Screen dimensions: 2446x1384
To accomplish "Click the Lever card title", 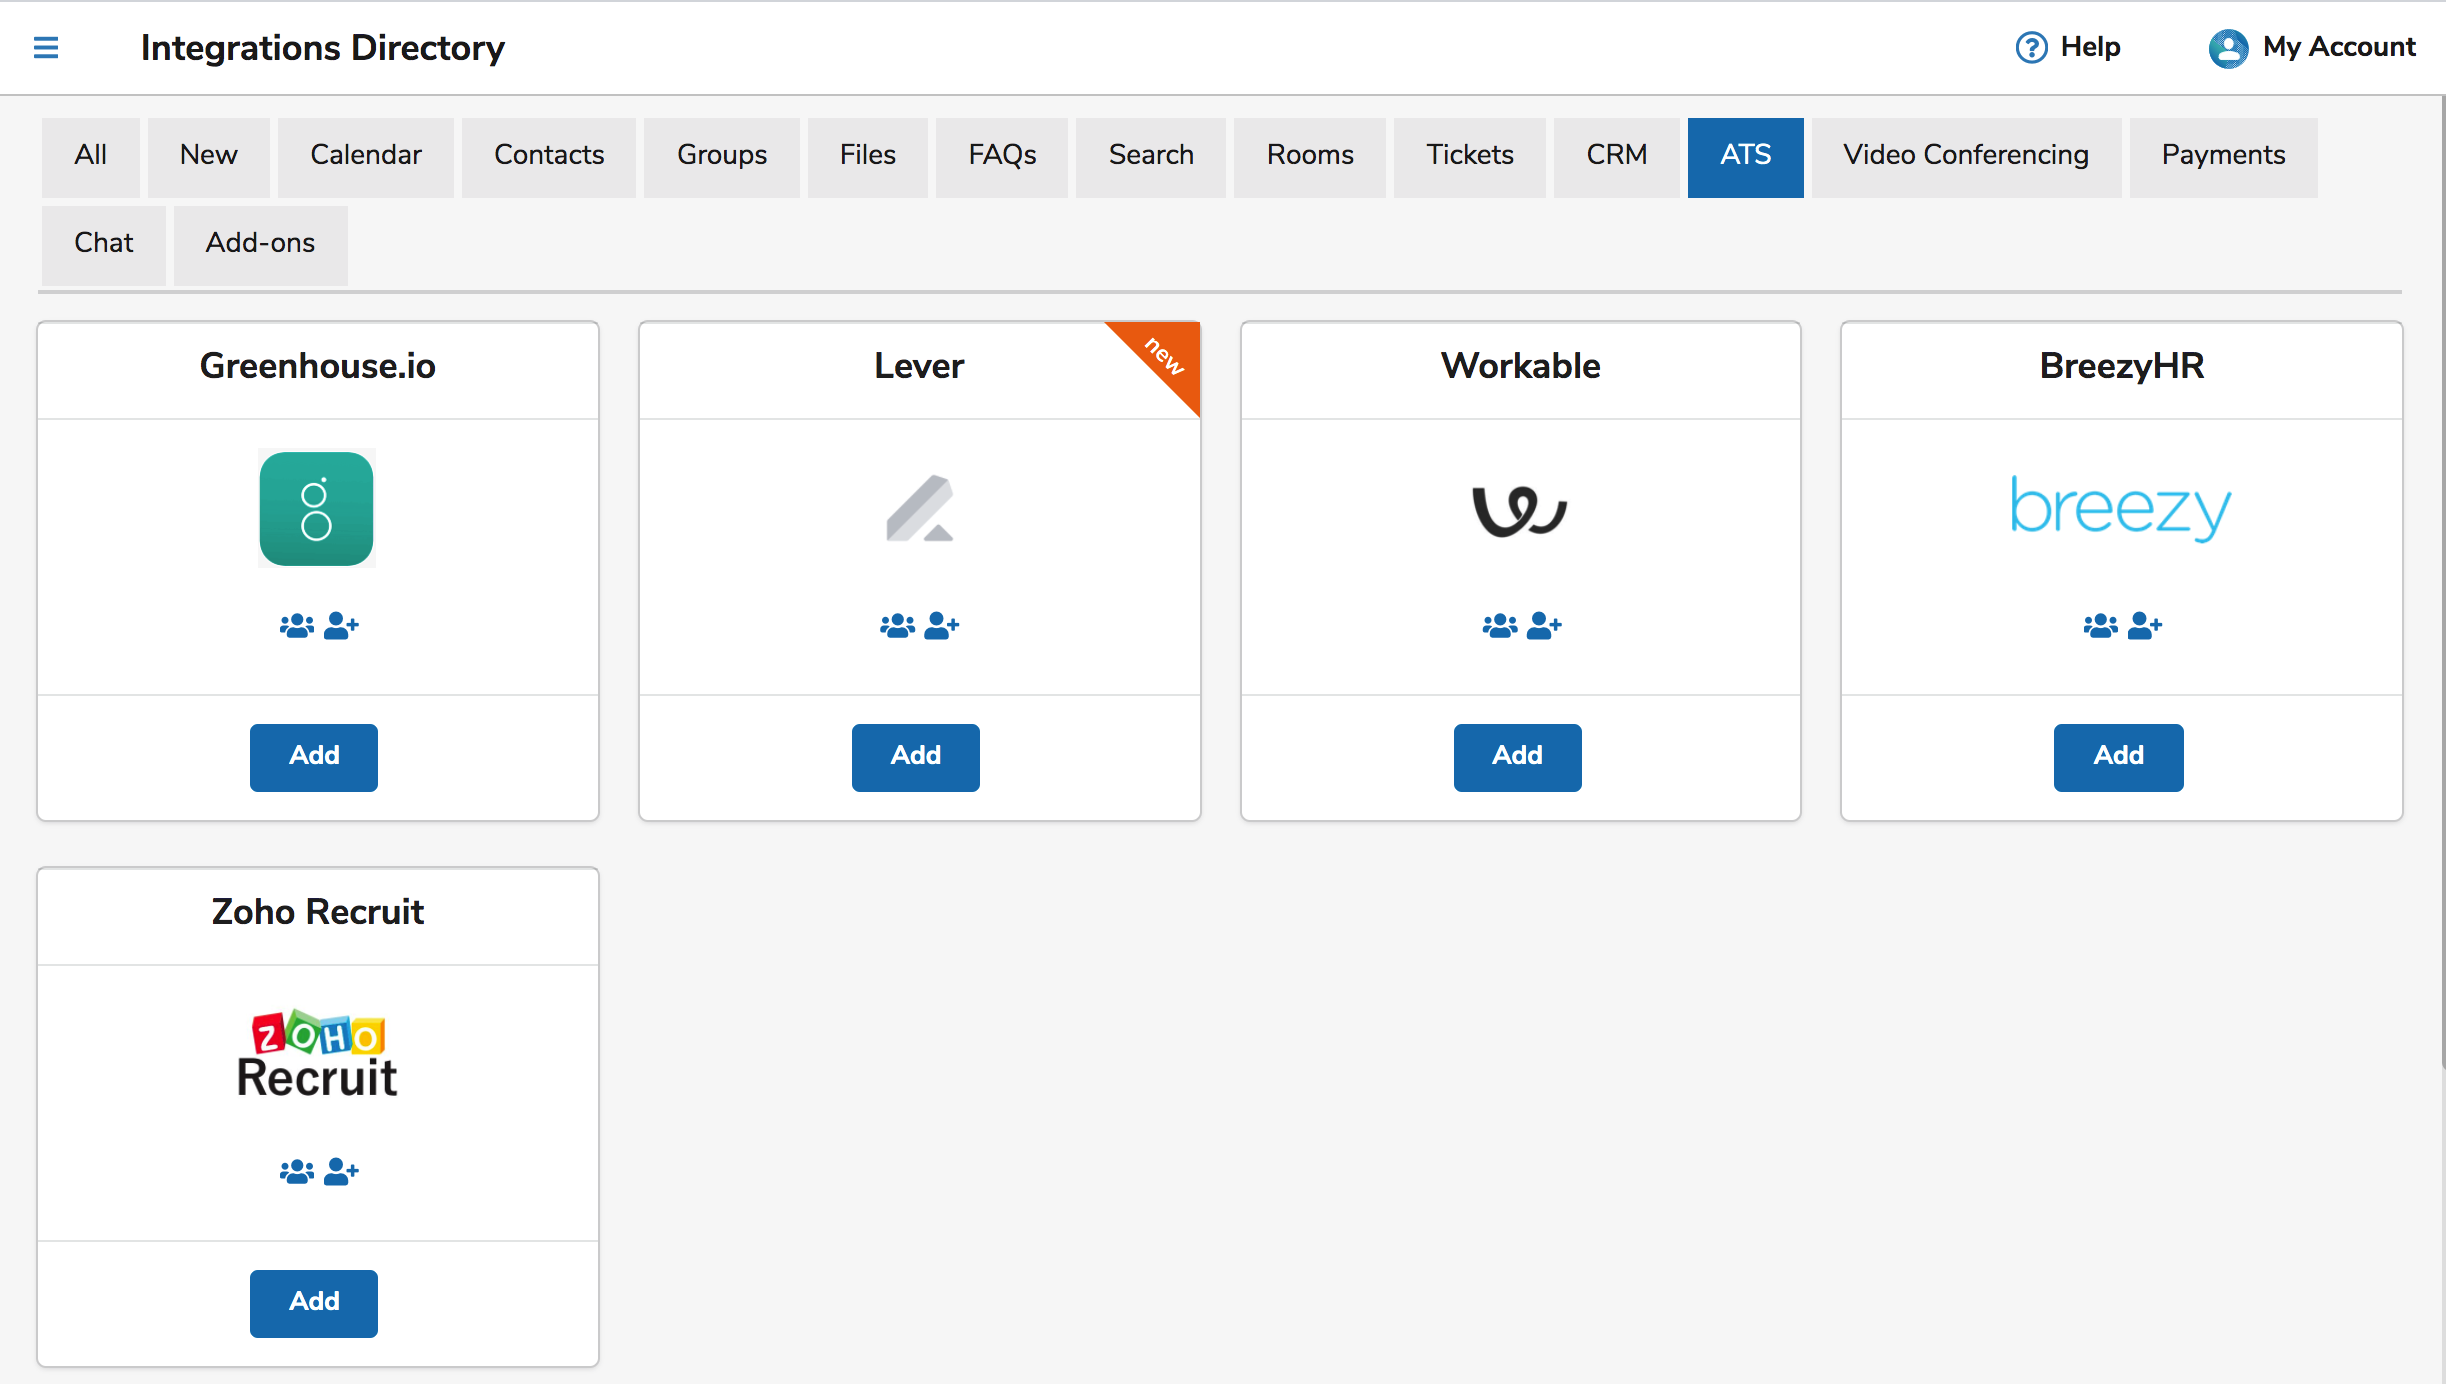I will coord(919,366).
